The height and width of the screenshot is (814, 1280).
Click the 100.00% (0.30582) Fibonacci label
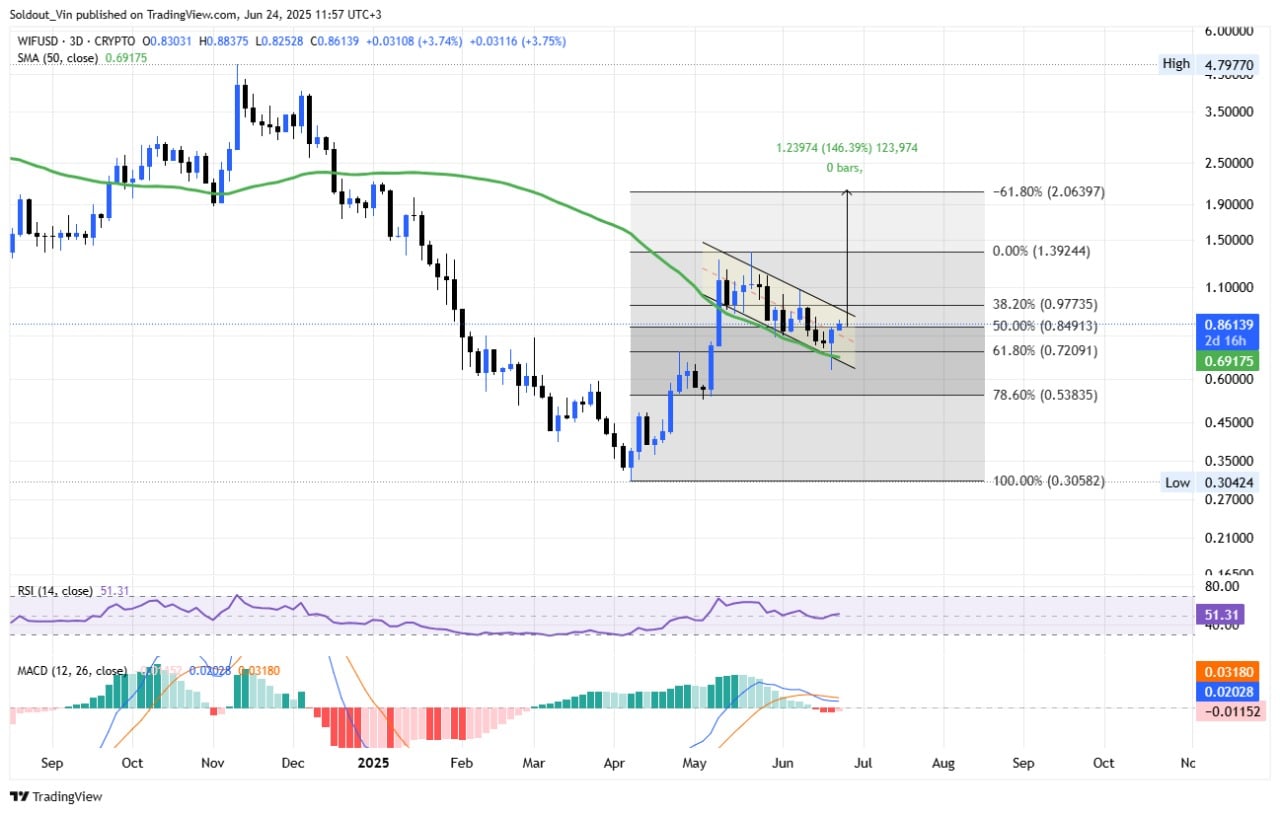[x=1049, y=481]
